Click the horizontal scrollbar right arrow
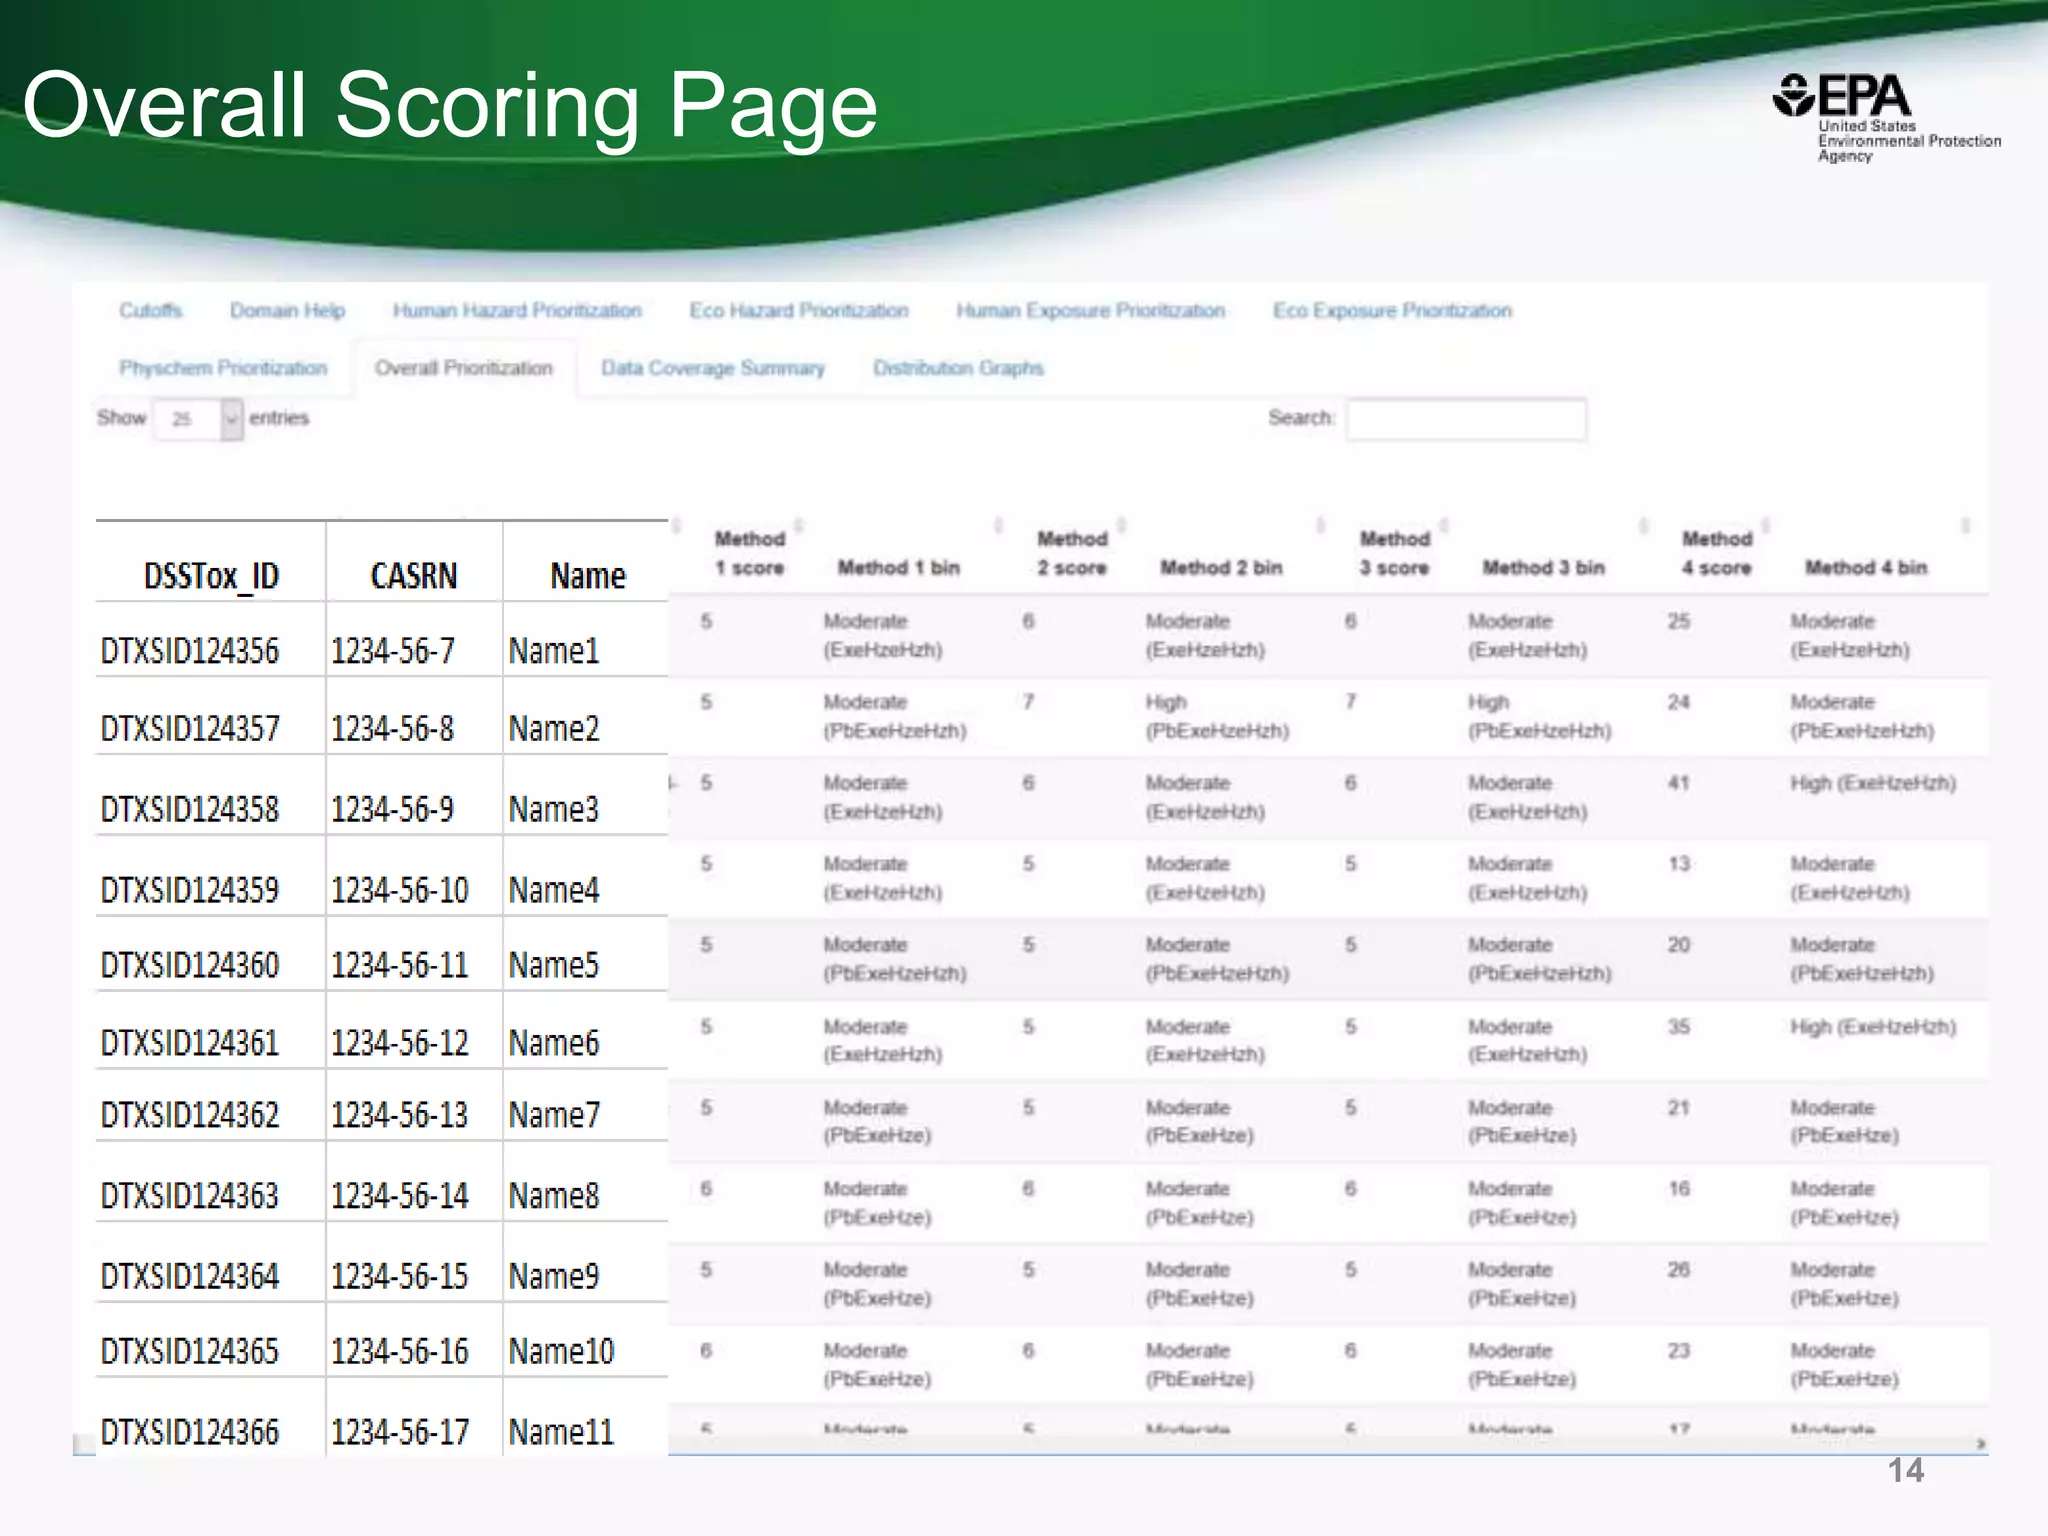Viewport: 2048px width, 1536px height. [x=1980, y=1444]
